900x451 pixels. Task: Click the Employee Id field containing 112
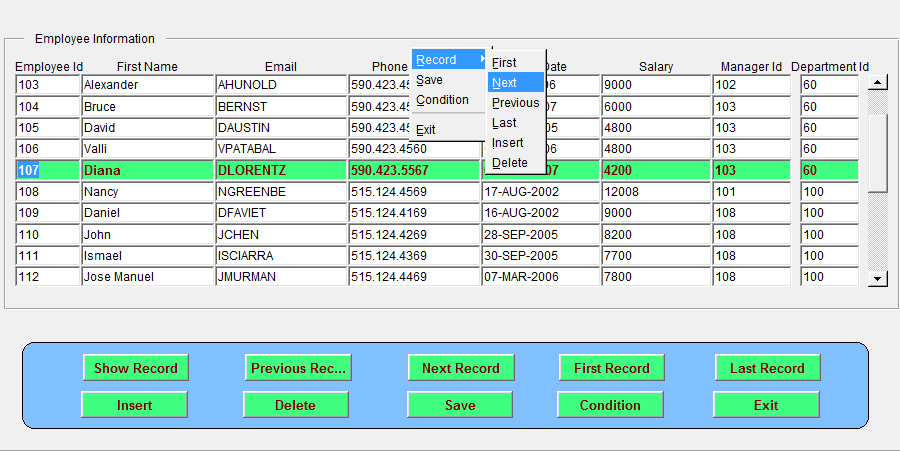click(48, 277)
